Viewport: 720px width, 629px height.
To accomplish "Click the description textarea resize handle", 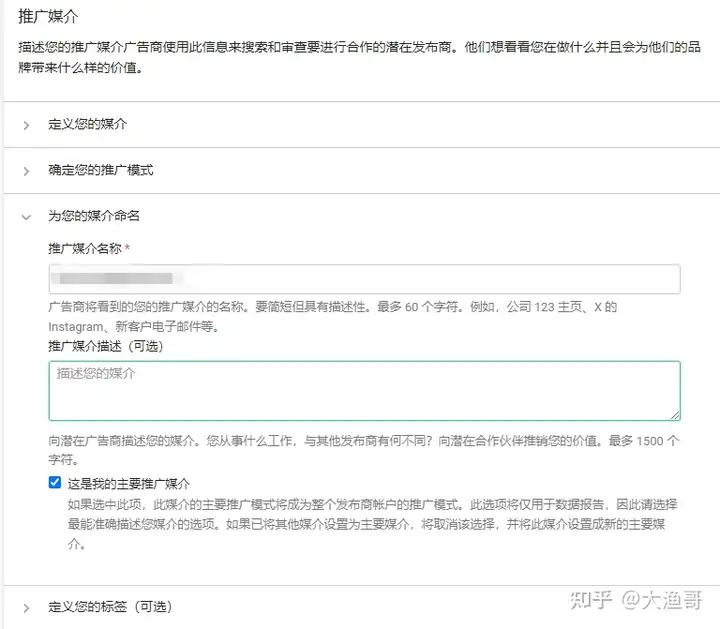I will [675, 415].
